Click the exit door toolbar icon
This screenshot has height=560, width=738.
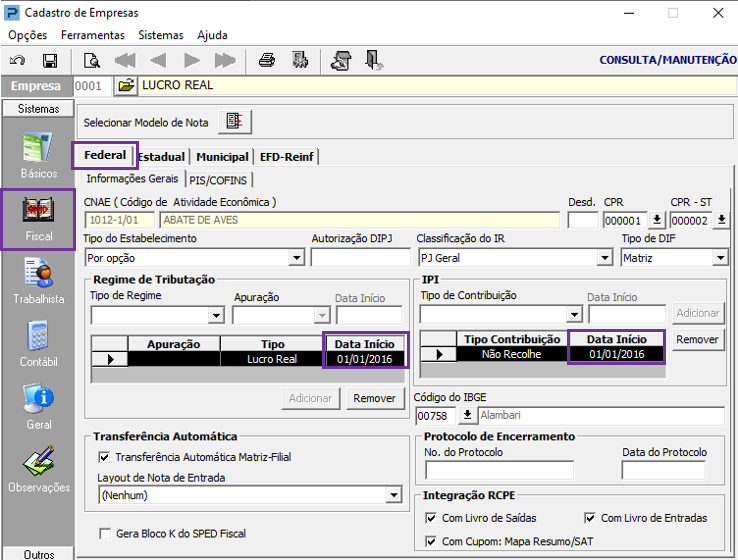tap(374, 61)
